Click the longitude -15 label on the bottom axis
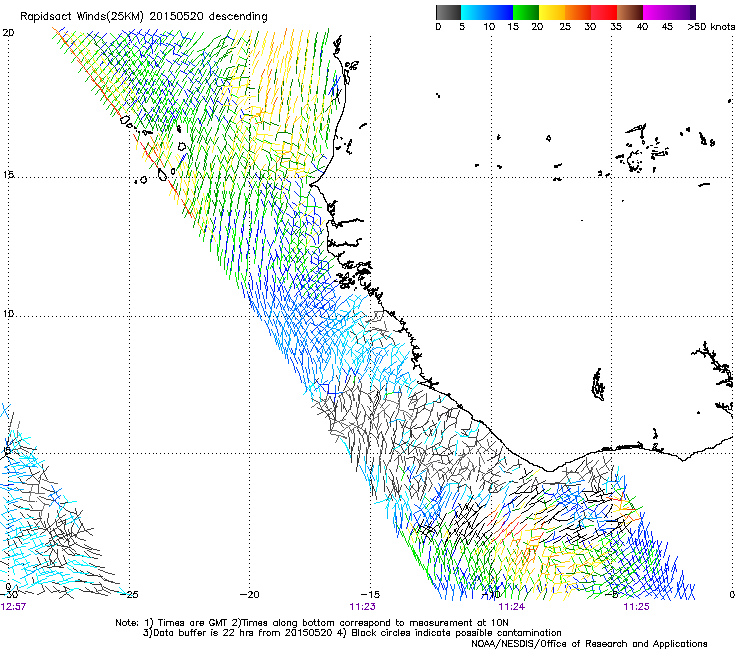This screenshot has width=740, height=650. [x=370, y=595]
